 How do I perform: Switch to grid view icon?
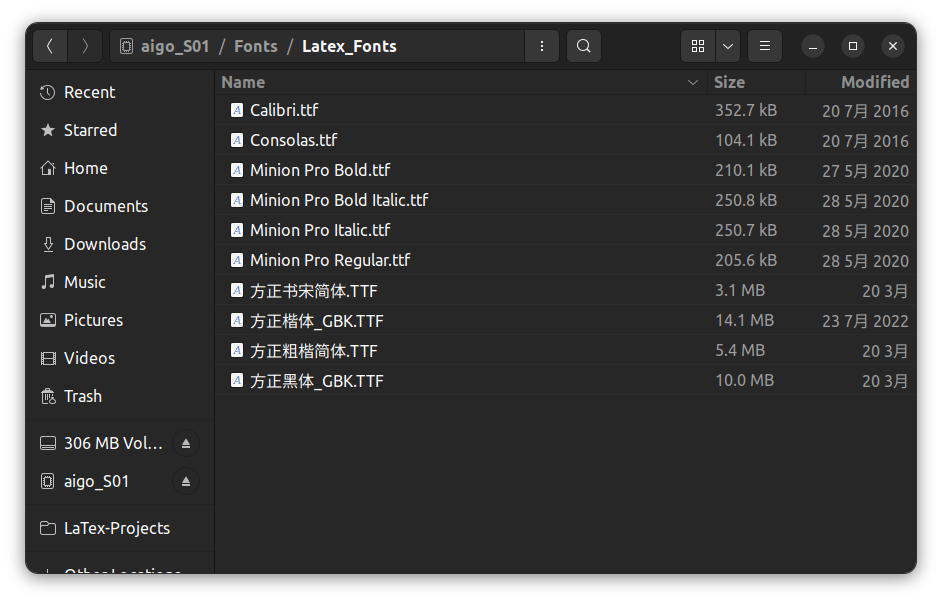(x=698, y=46)
